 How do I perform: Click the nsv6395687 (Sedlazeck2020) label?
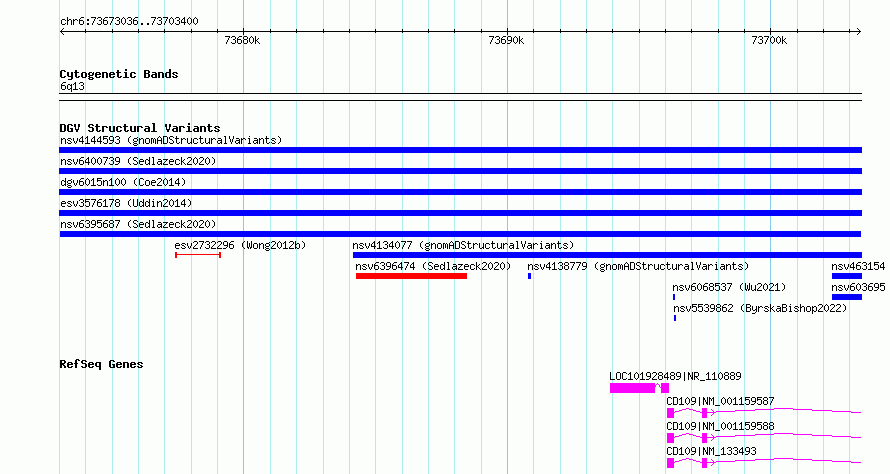tap(138, 224)
